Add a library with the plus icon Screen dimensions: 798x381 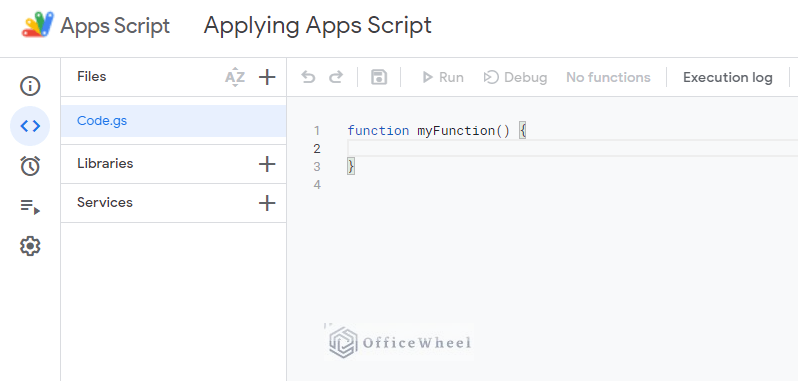click(x=267, y=164)
